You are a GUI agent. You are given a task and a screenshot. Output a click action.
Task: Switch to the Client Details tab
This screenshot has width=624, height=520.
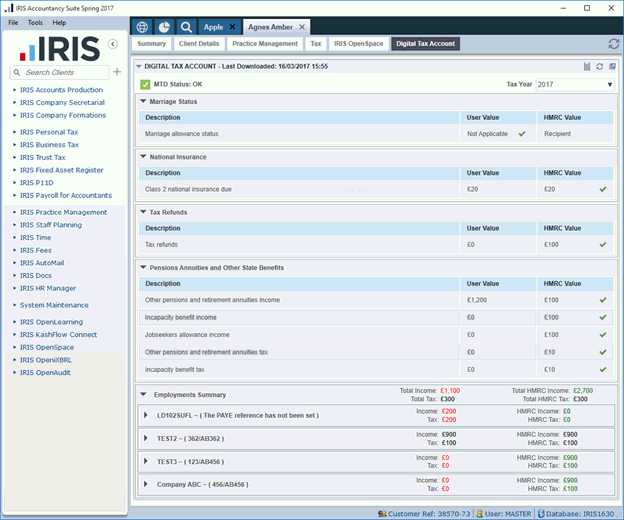[x=198, y=44]
